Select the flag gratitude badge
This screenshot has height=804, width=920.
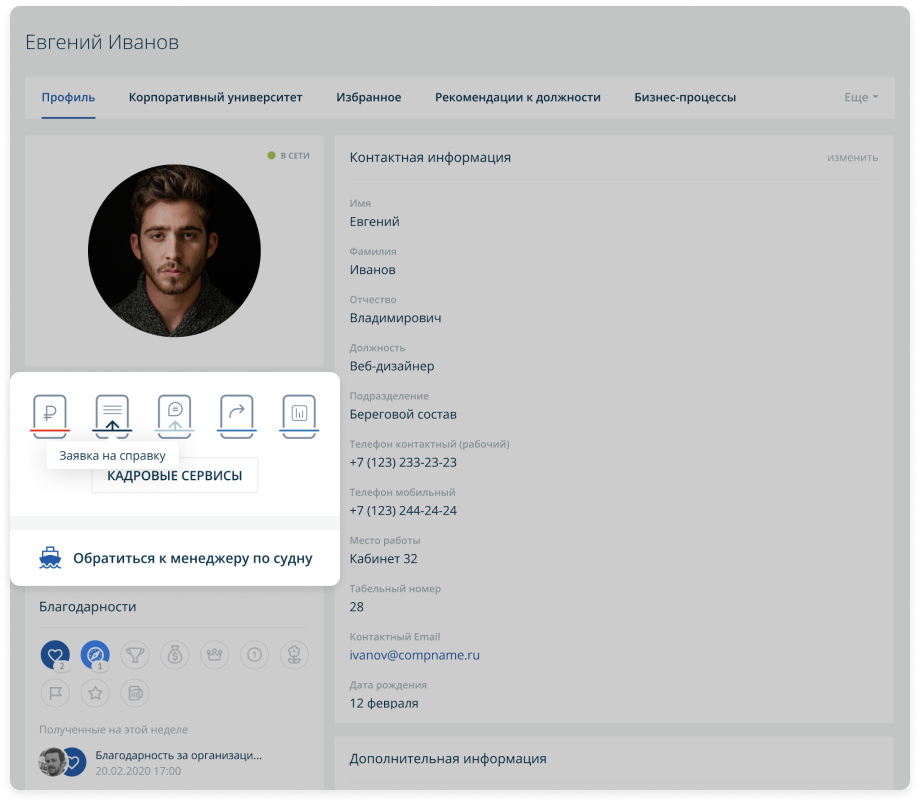tap(55, 693)
